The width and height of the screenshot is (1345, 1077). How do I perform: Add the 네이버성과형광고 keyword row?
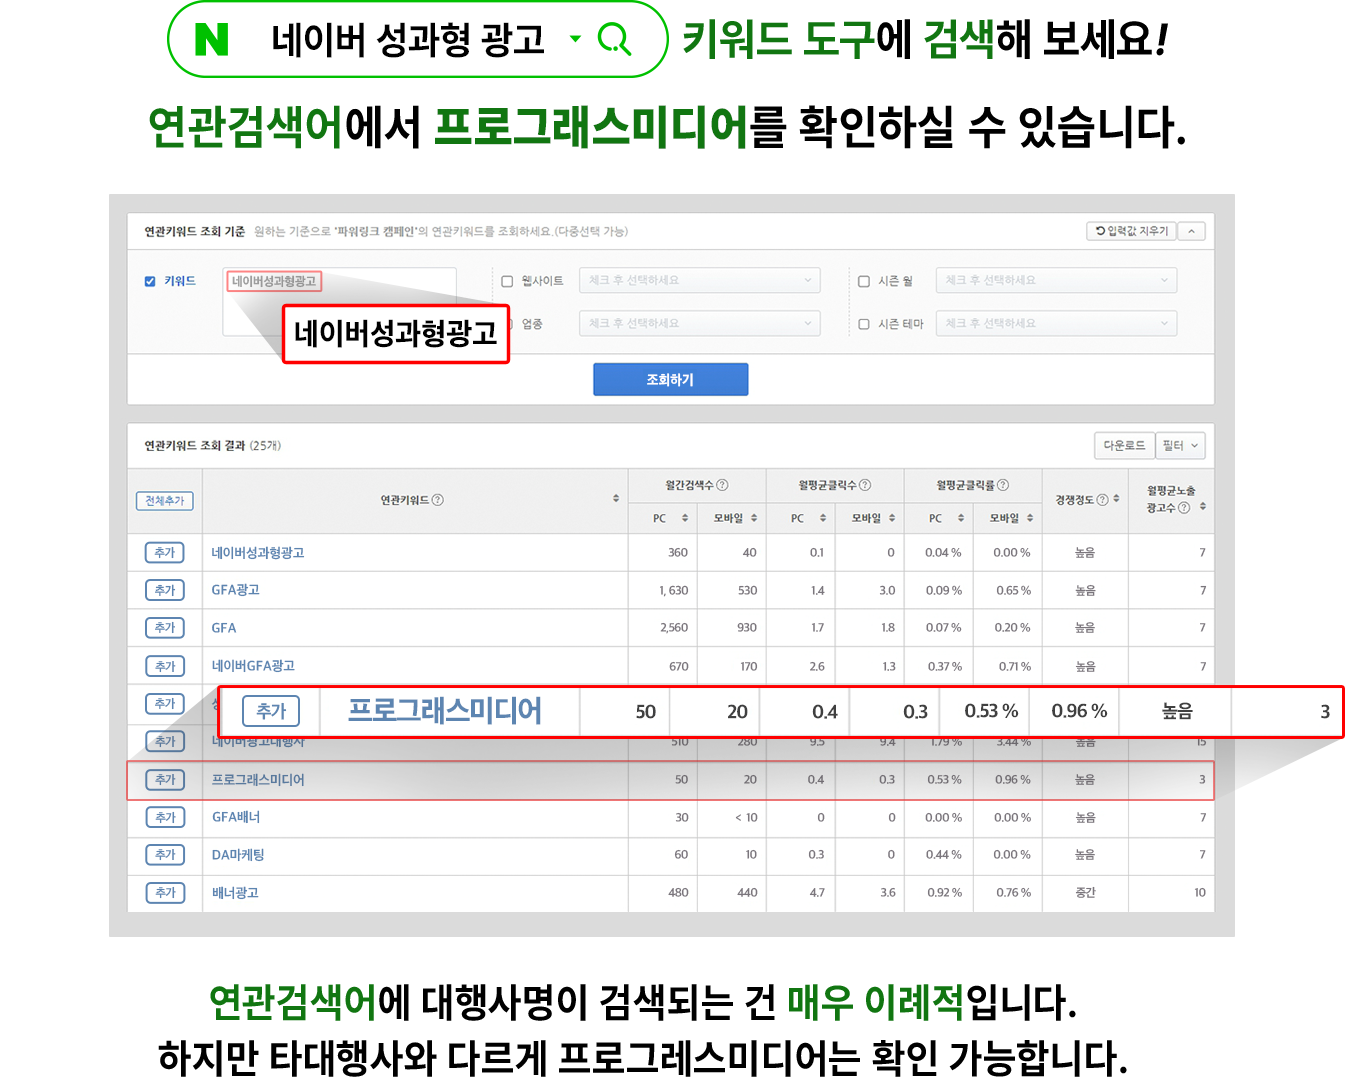tap(165, 553)
